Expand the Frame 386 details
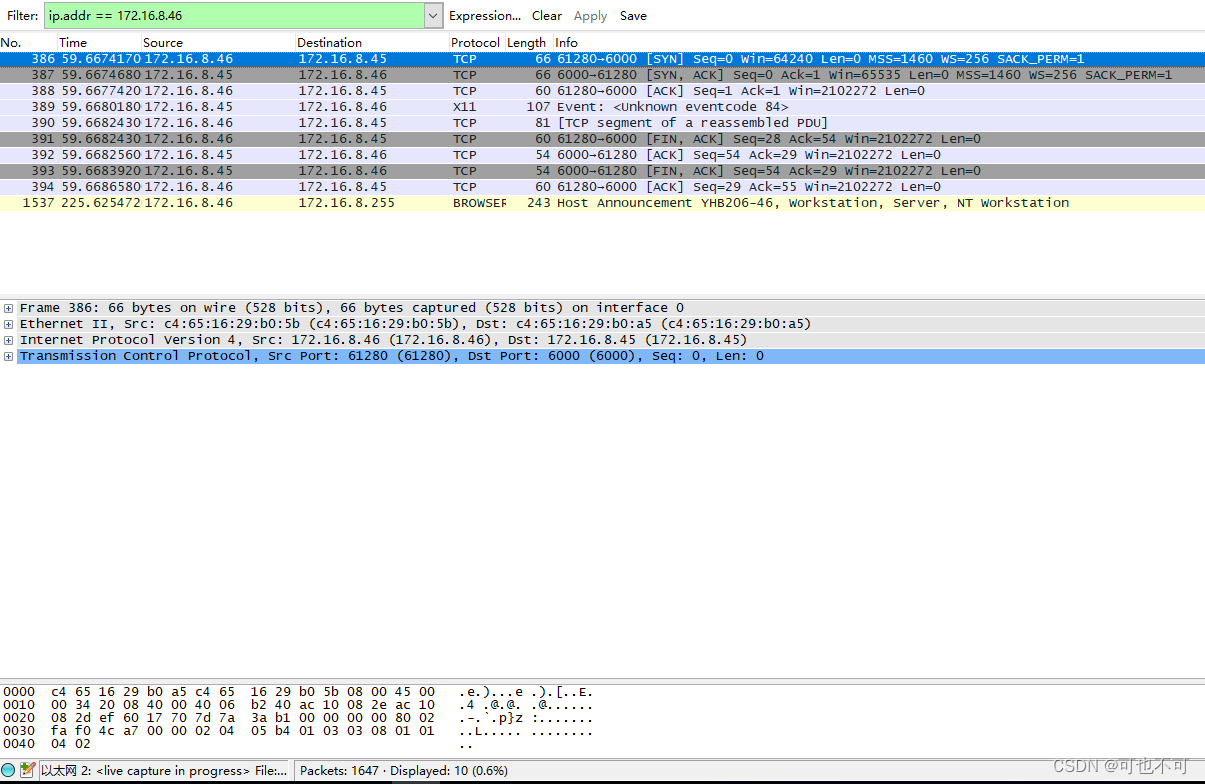This screenshot has height=784, width=1205. pyautogui.click(x=8, y=308)
